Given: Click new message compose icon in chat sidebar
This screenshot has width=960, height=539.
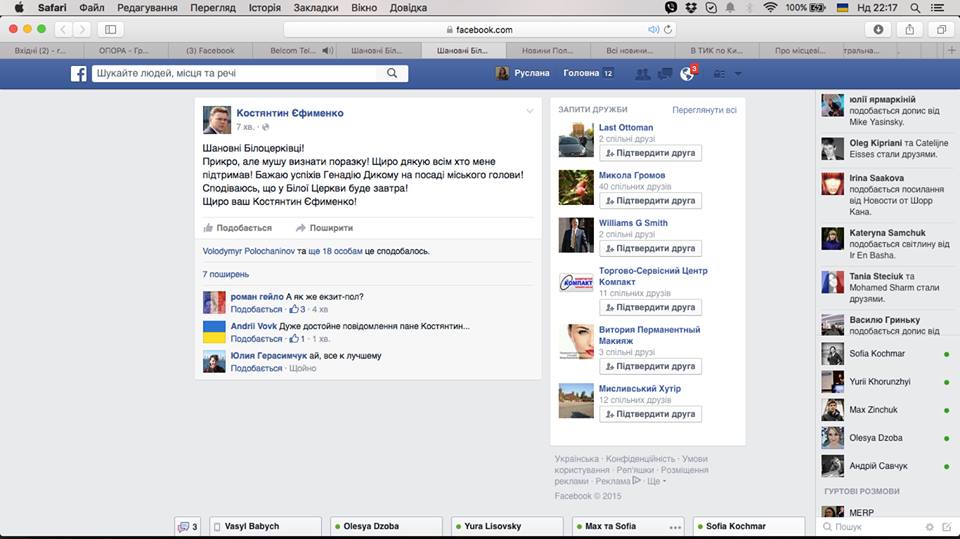Looking at the screenshot, I should point(947,527).
